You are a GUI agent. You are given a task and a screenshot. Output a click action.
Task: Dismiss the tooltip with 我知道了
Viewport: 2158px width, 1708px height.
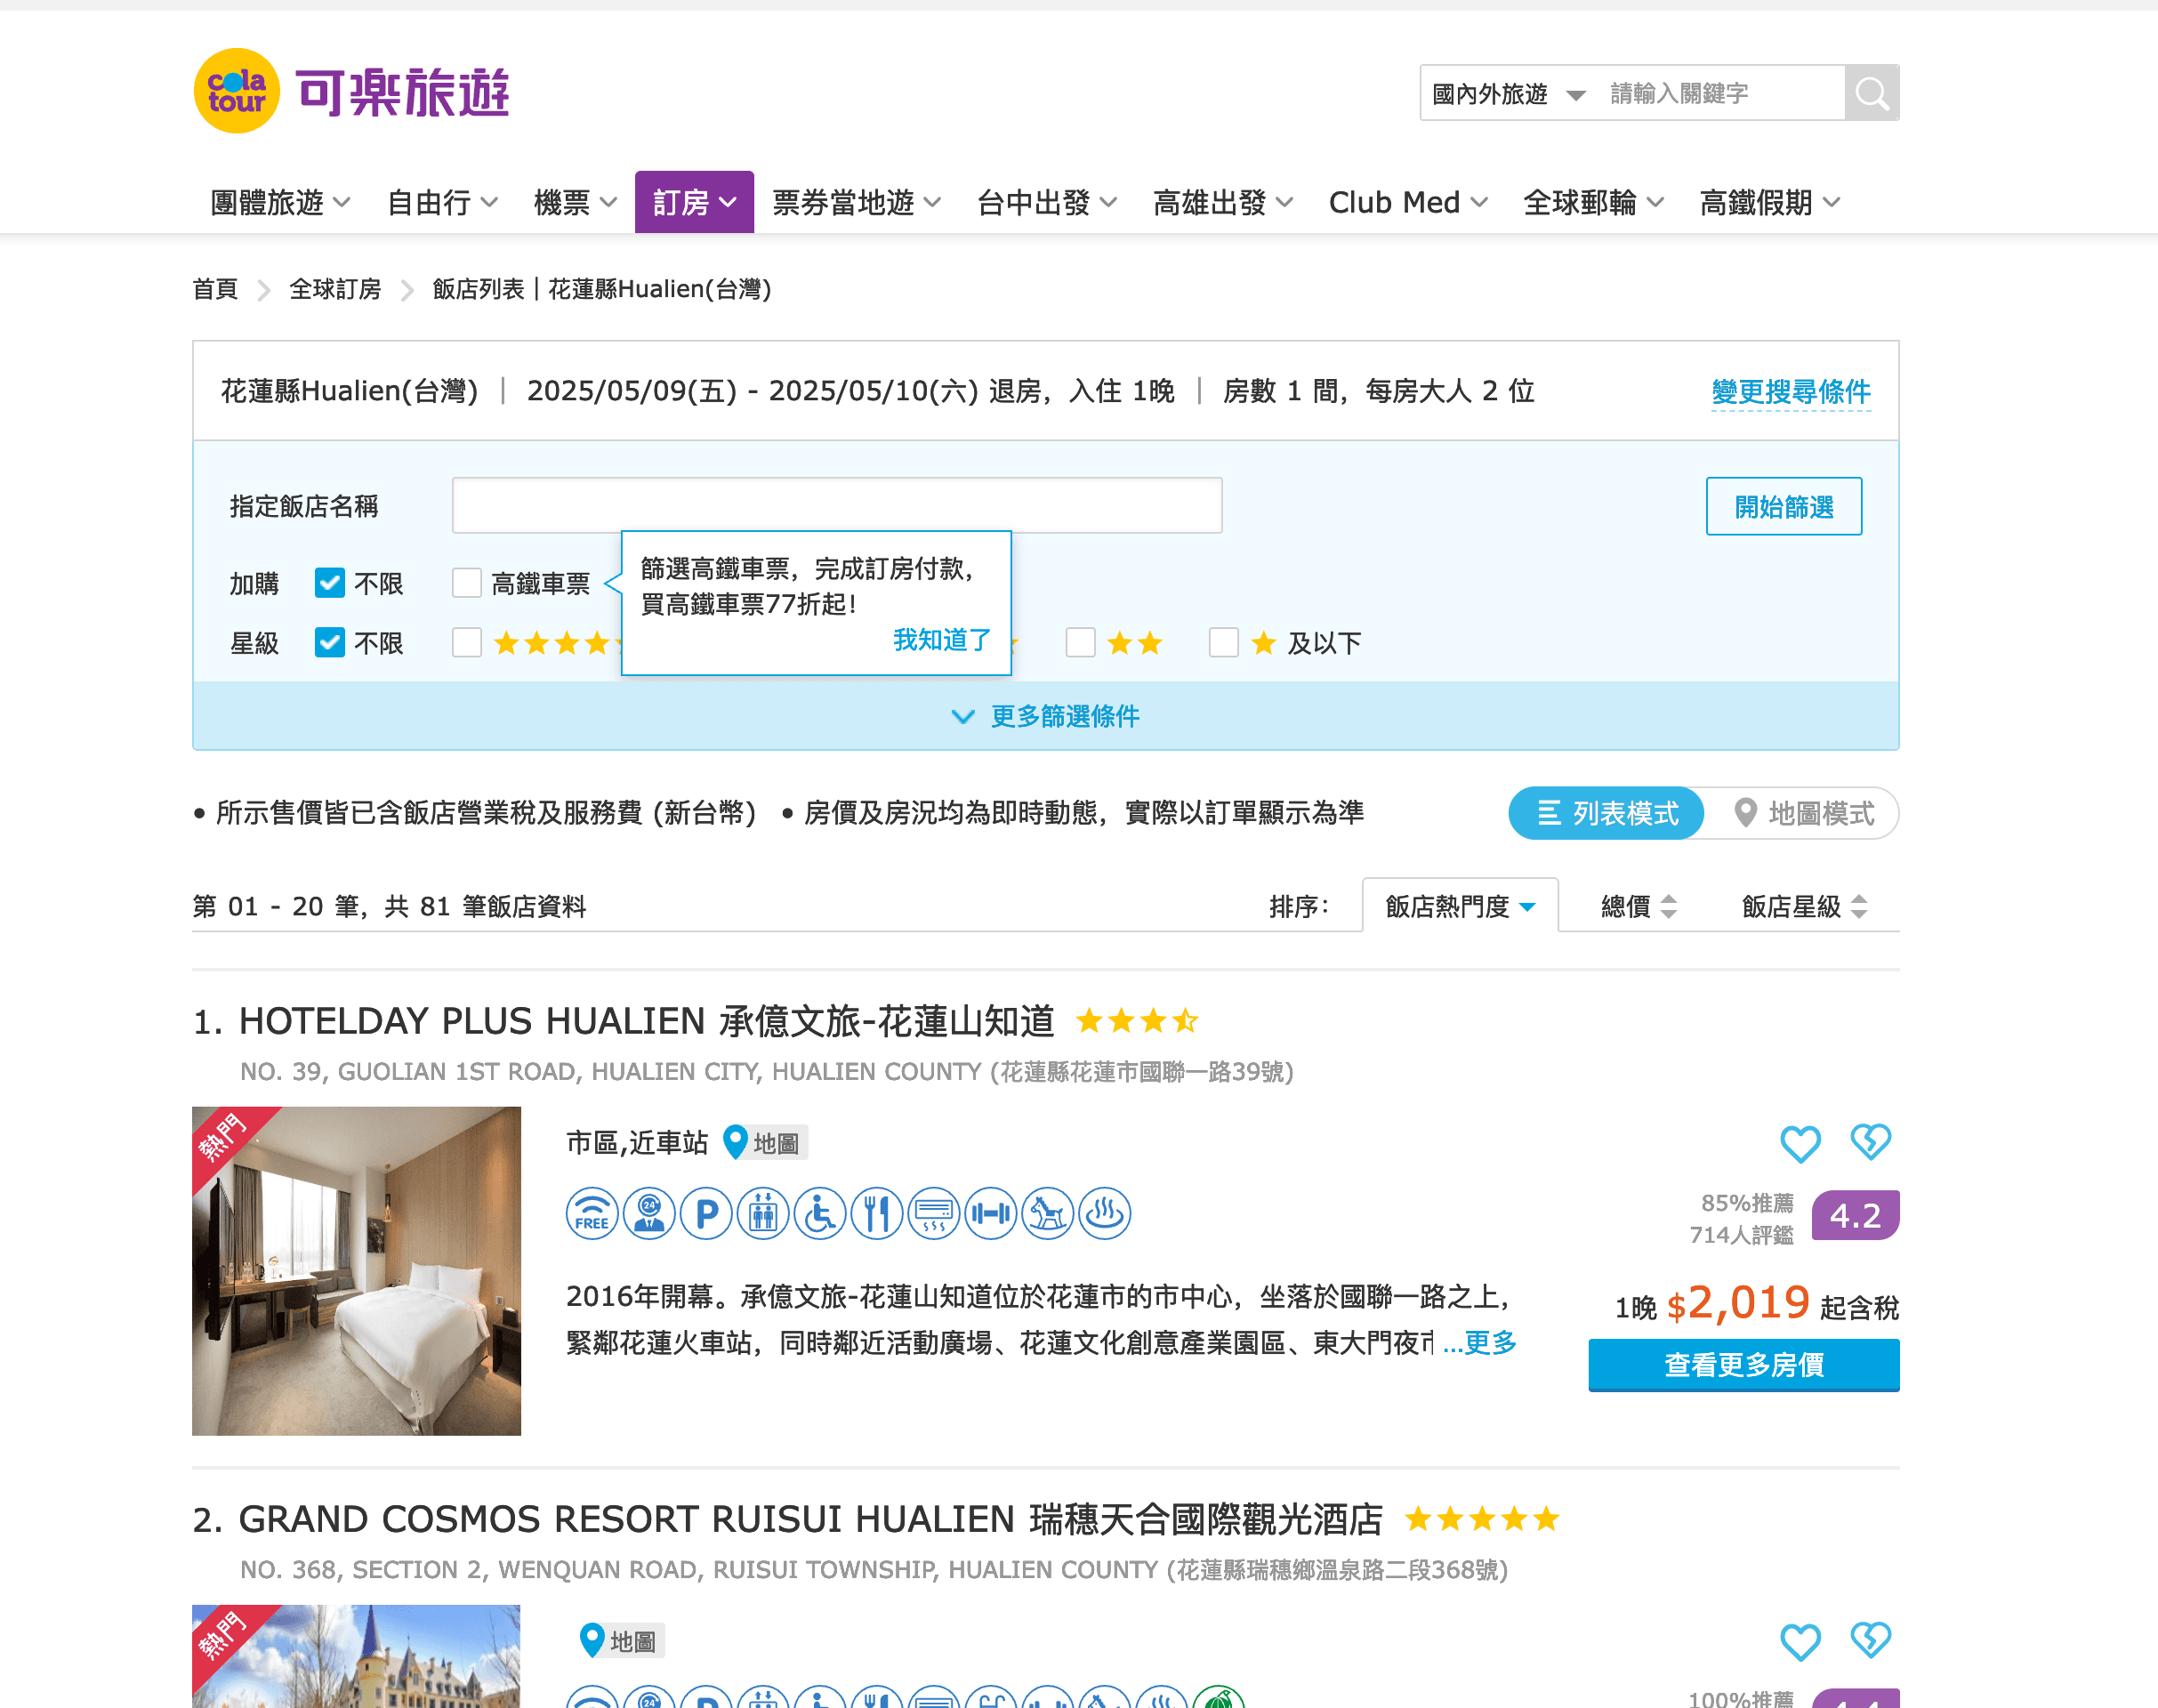click(x=941, y=639)
